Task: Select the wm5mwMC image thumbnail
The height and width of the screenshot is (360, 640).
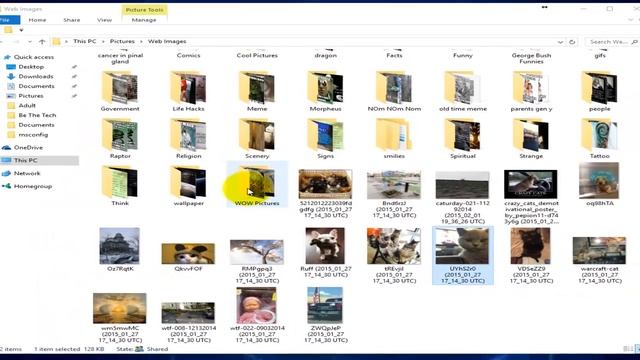Action: click(x=120, y=309)
